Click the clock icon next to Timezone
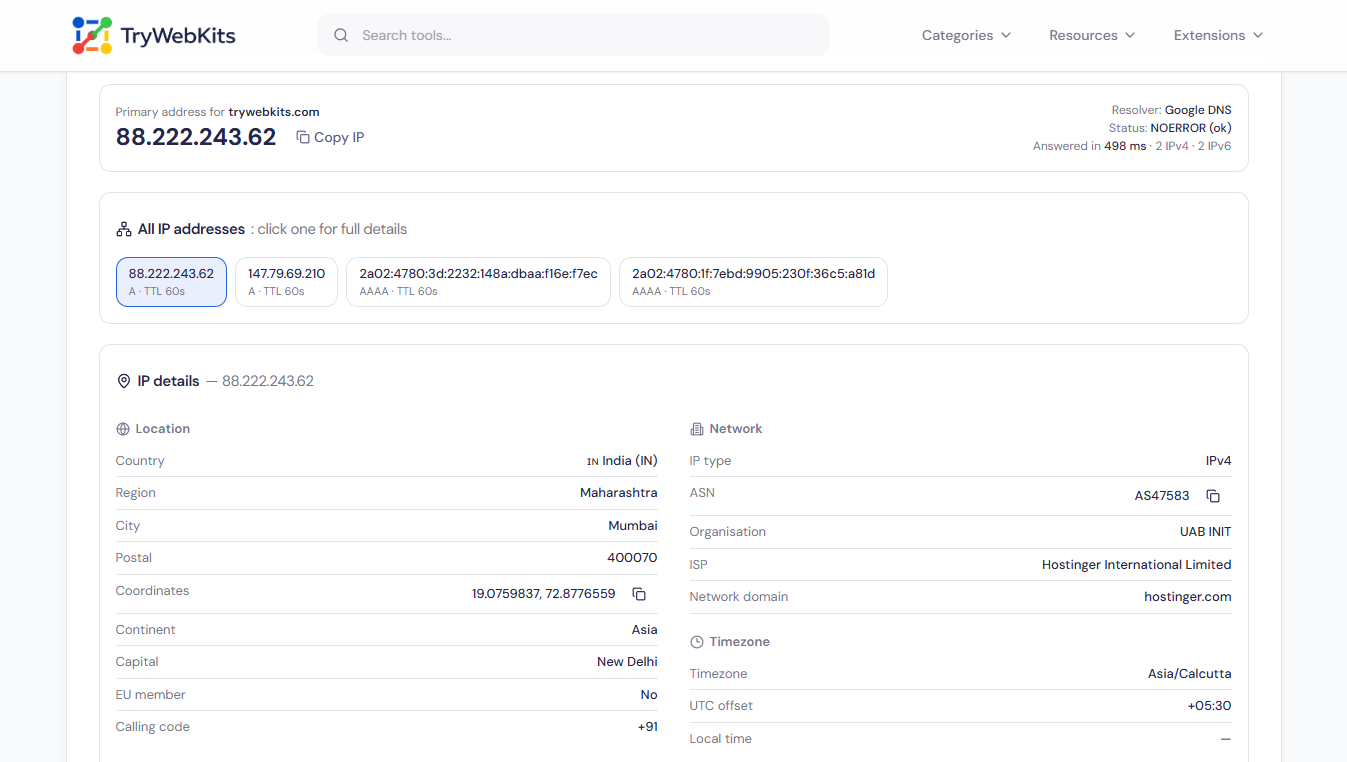 point(697,642)
